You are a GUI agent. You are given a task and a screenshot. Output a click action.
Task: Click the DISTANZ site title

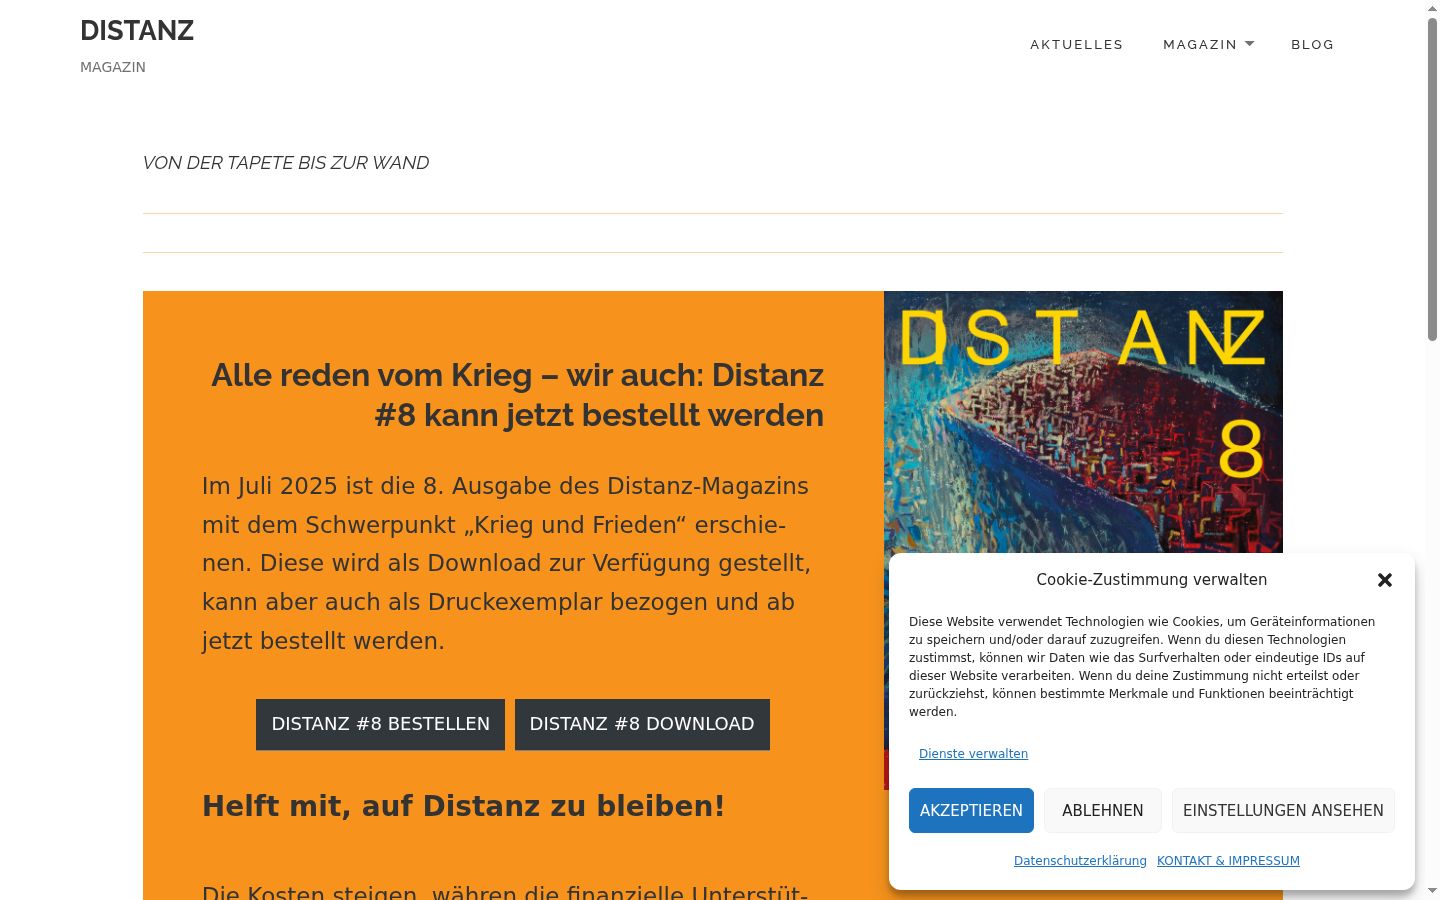pos(137,31)
